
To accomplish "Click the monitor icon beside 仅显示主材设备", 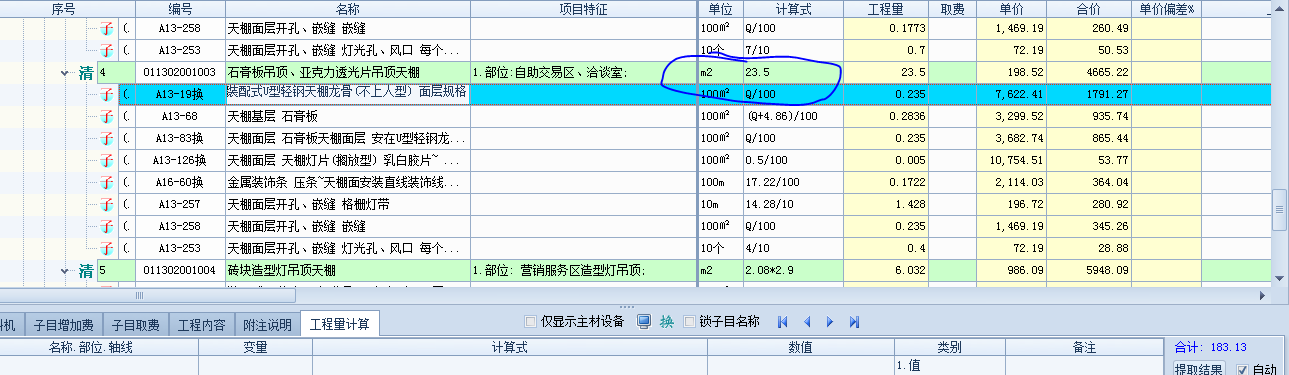I will [644, 322].
